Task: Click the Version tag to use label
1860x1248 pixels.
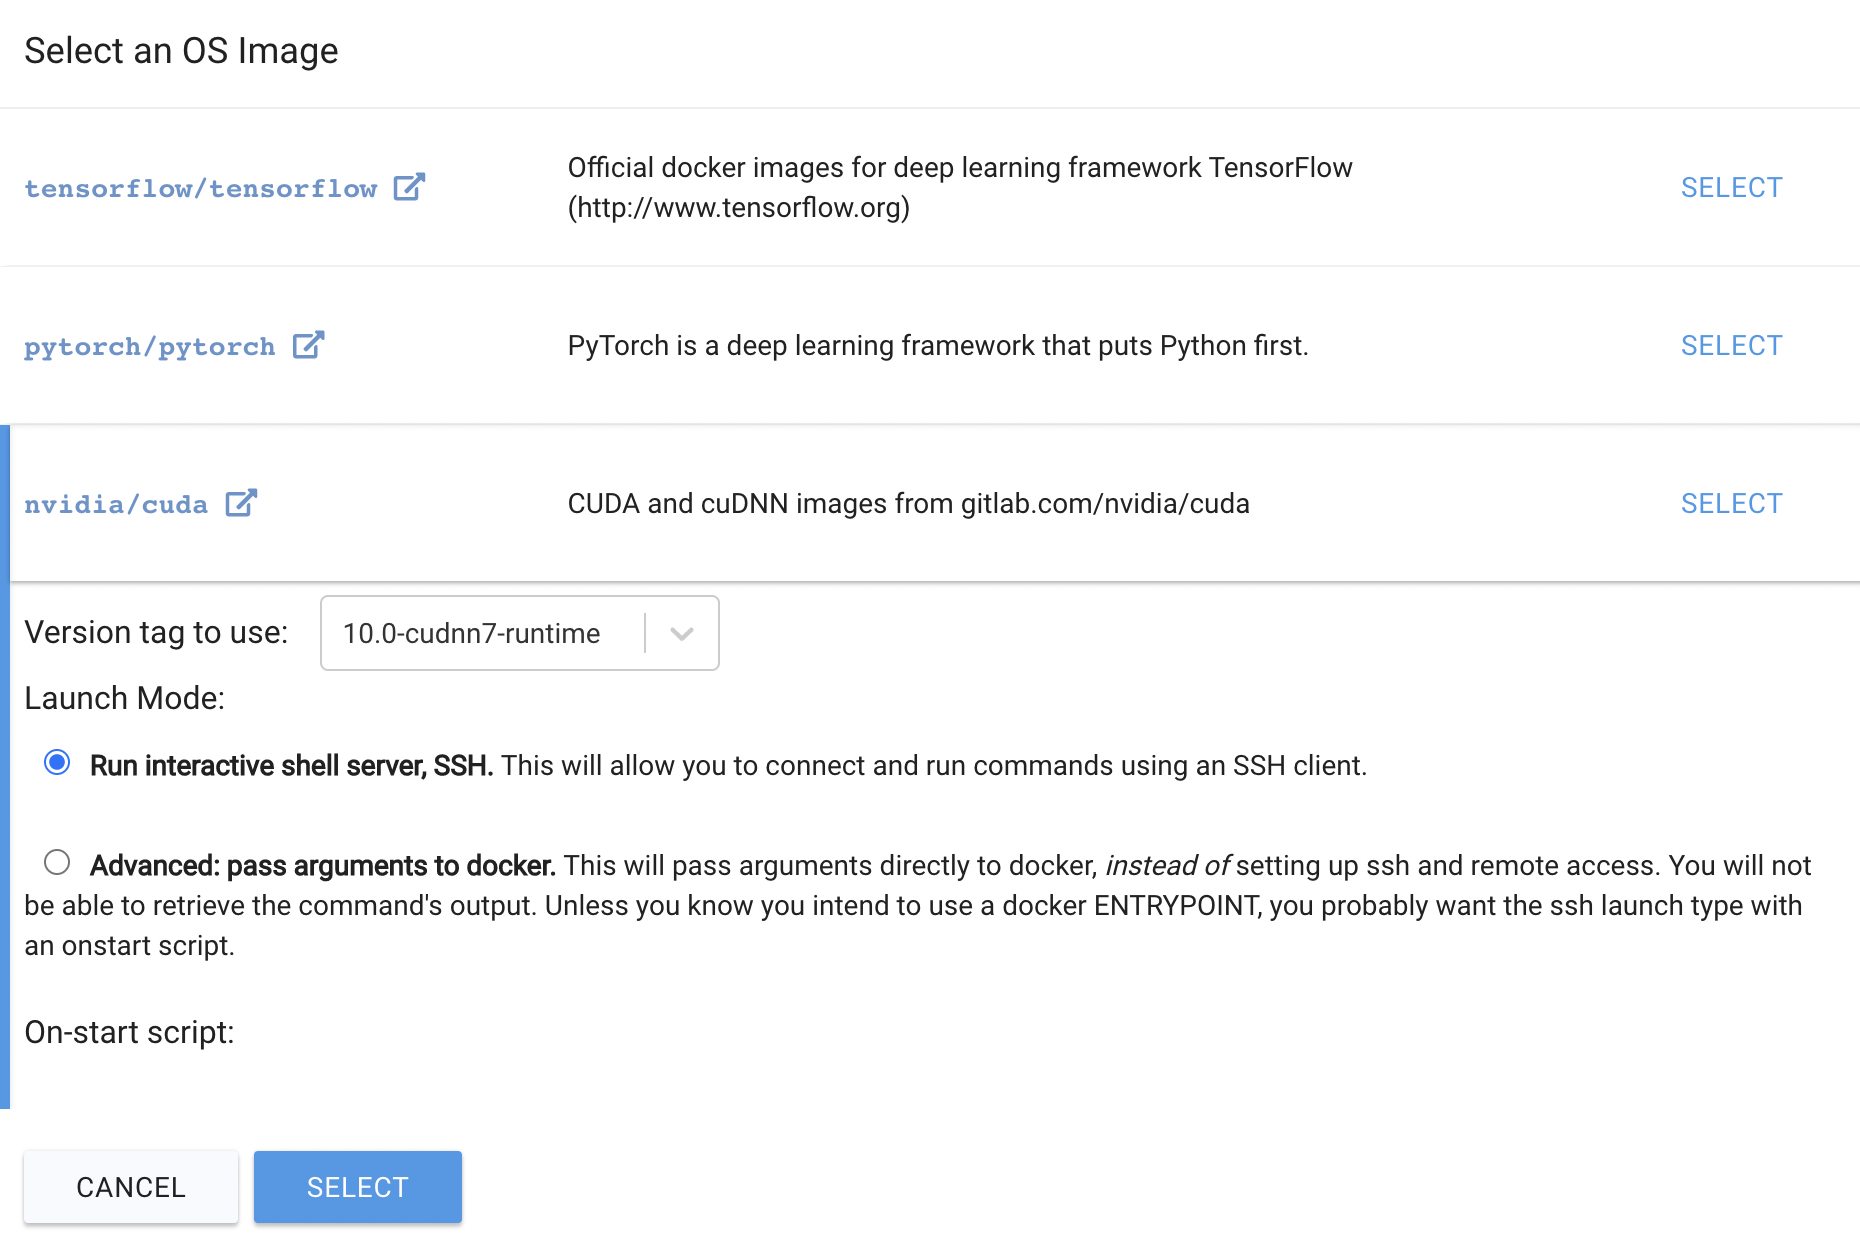Action: click(156, 633)
